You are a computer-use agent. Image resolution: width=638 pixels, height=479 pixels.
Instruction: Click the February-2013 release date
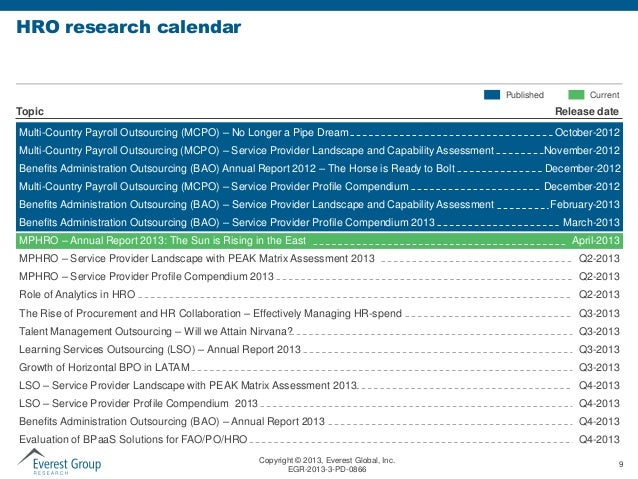[585, 204]
